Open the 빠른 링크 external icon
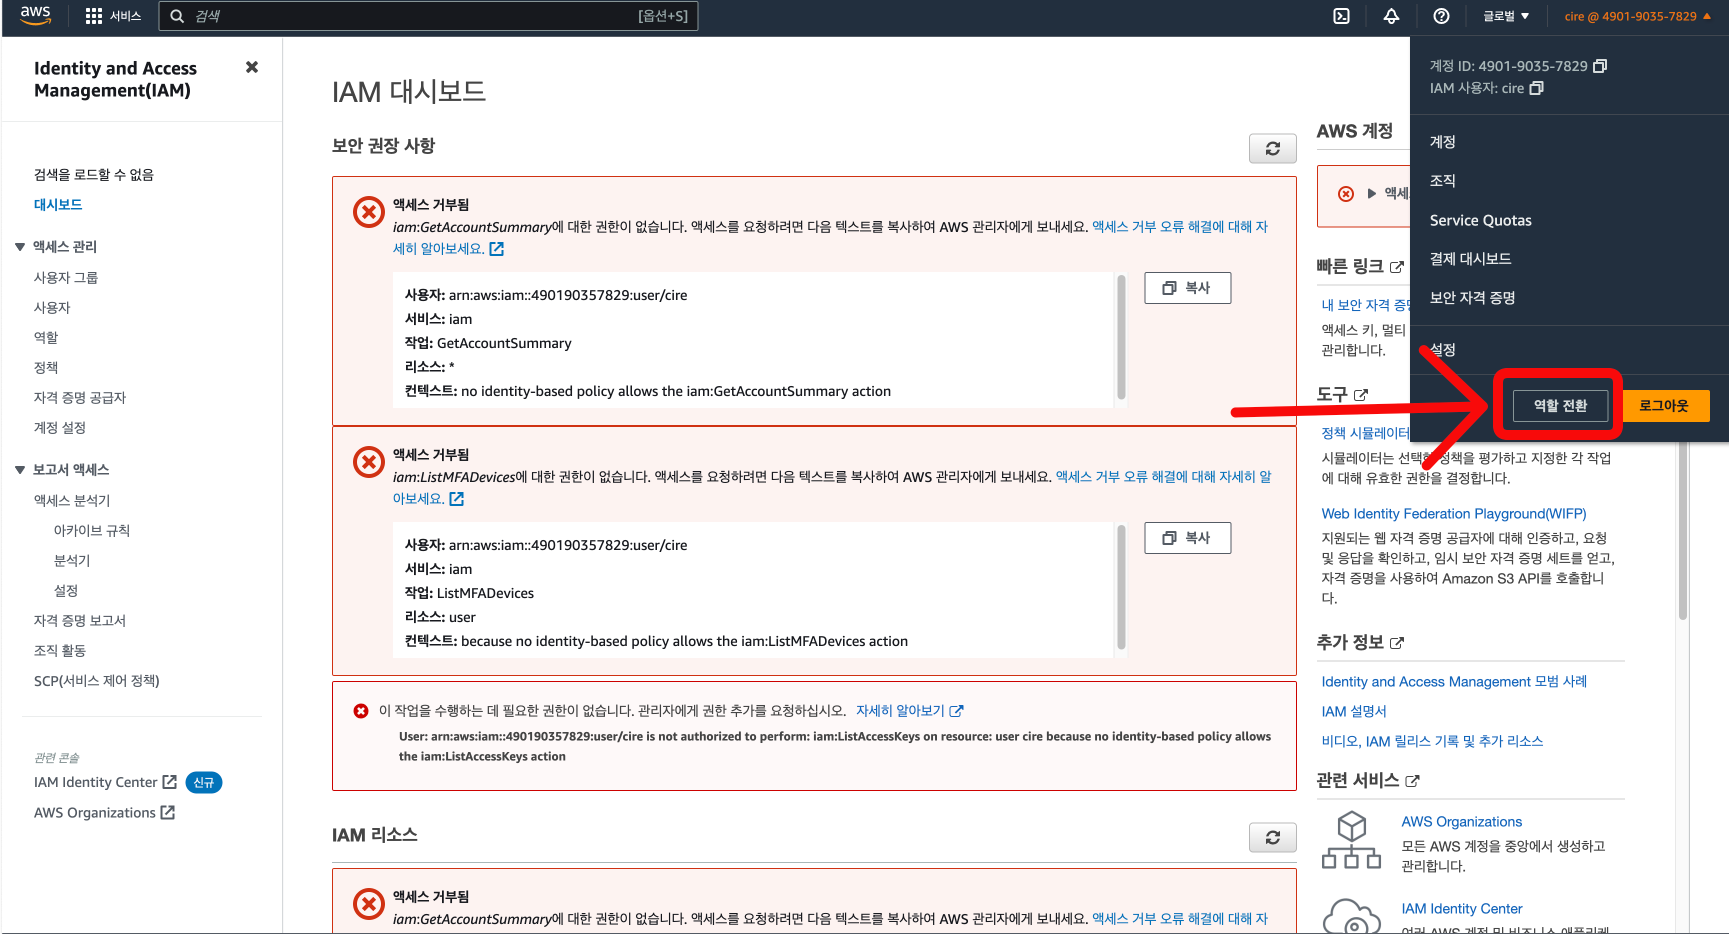Image resolution: width=1729 pixels, height=934 pixels. pyautogui.click(x=1397, y=267)
